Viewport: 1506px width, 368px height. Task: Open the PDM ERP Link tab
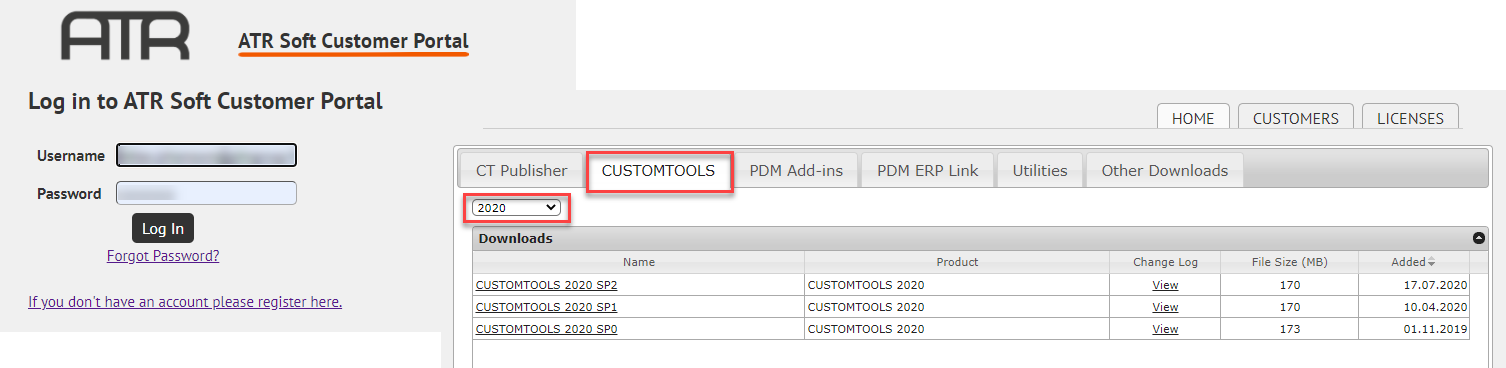(928, 170)
